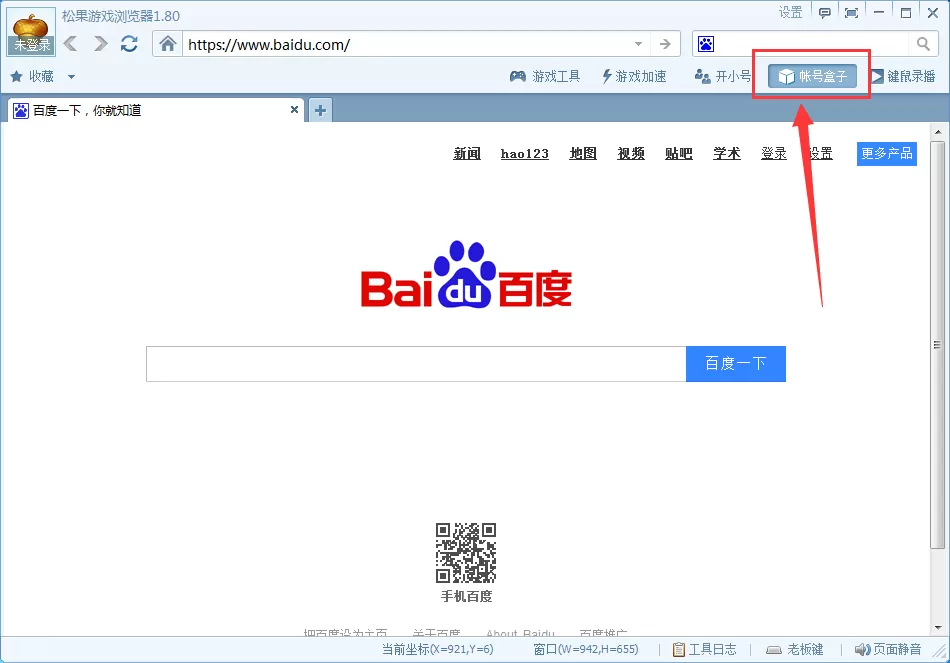The image size is (950, 663).
Task: Select the Baidu paw search engine icon
Action: (706, 44)
